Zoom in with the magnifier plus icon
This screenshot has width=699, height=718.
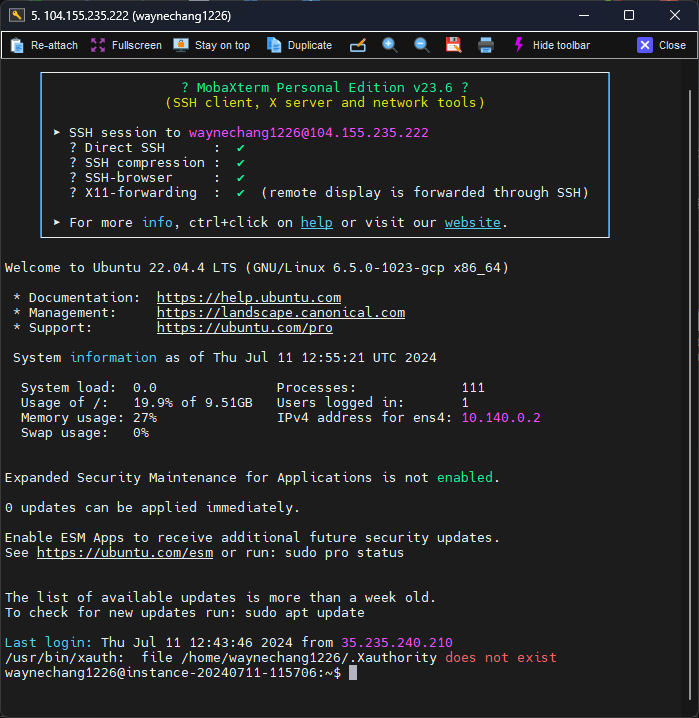(390, 45)
